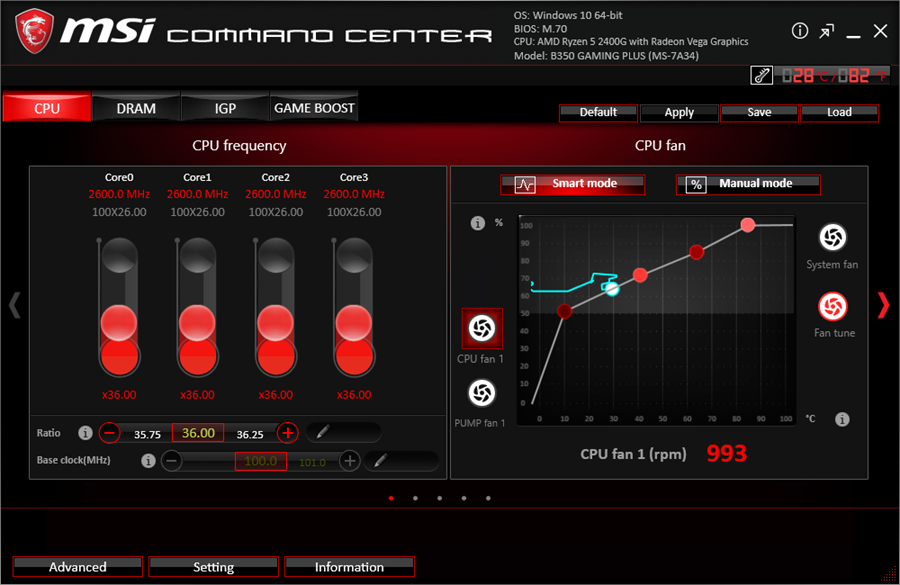
Task: Decrease CPU ratio with minus button
Action: tap(110, 433)
